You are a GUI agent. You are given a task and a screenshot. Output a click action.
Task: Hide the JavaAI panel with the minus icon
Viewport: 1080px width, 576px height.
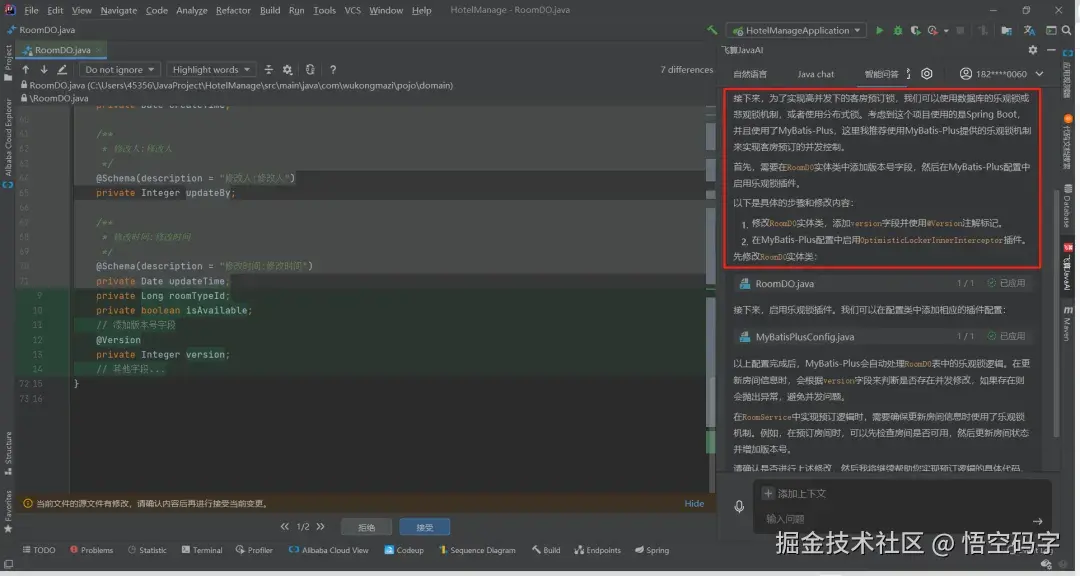[1051, 50]
